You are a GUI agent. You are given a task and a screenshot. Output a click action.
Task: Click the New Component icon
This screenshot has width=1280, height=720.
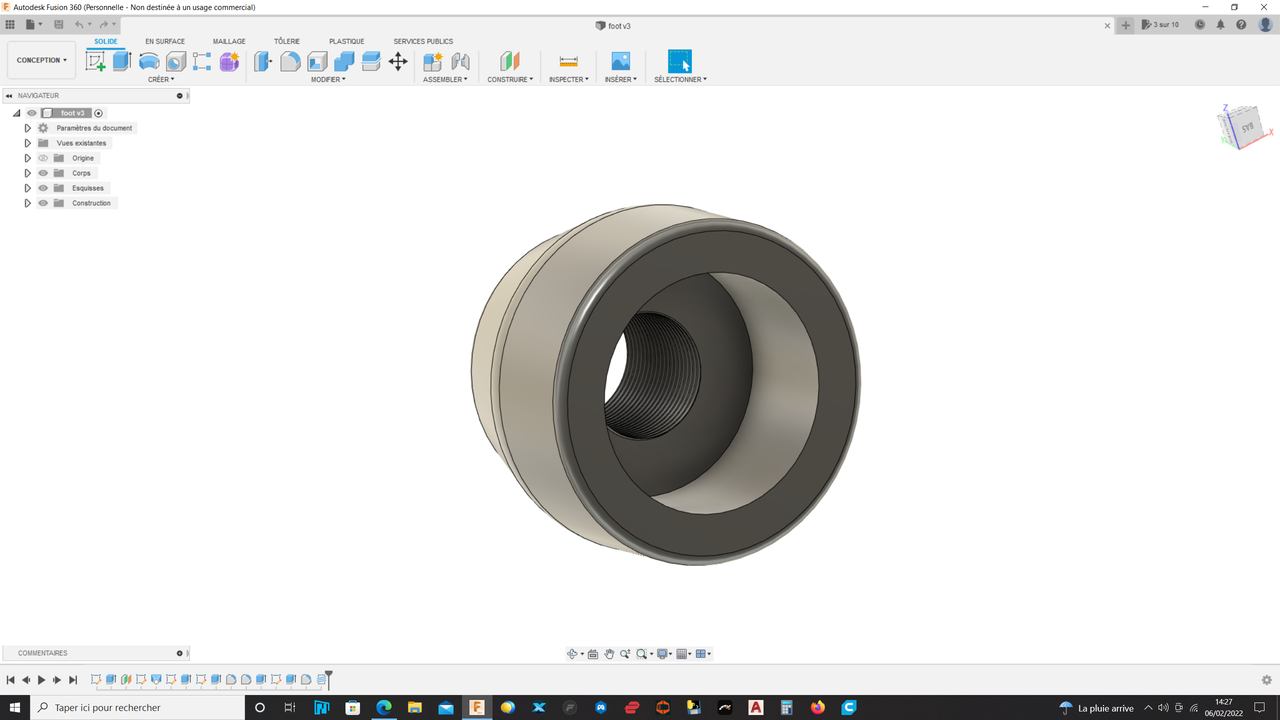433,61
